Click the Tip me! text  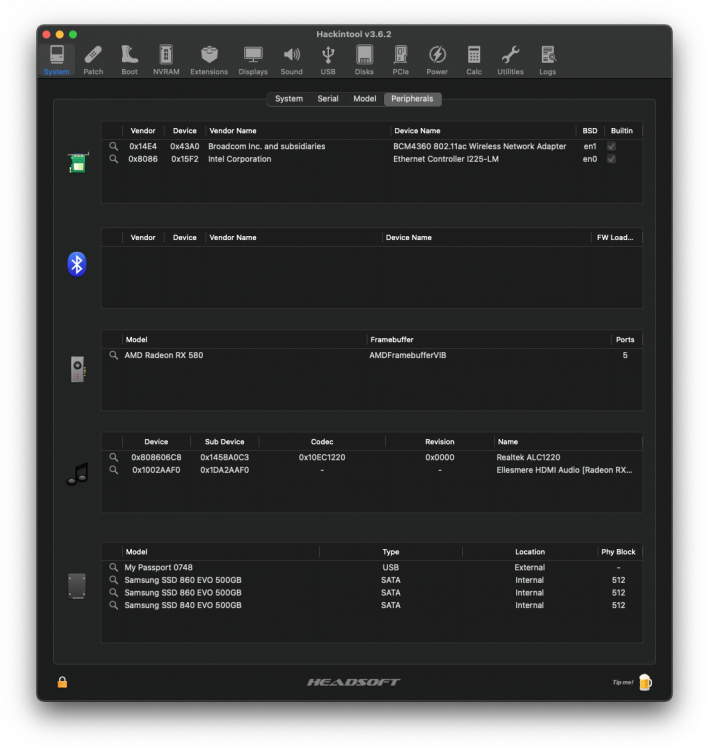(623, 682)
